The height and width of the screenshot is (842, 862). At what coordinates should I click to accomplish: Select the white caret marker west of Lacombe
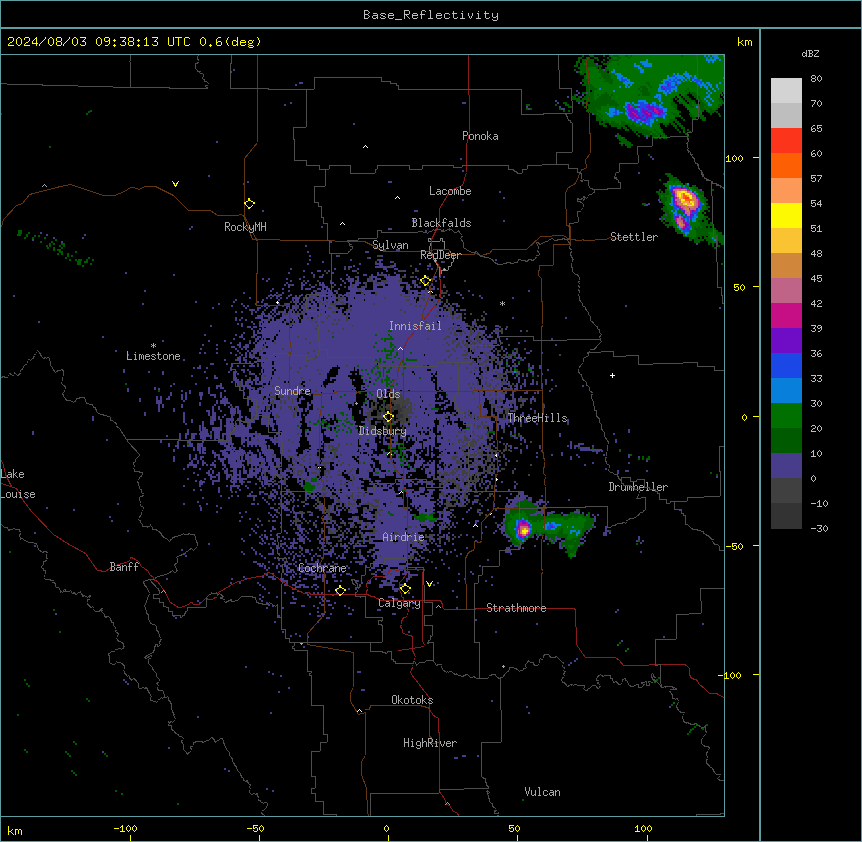coord(397,198)
